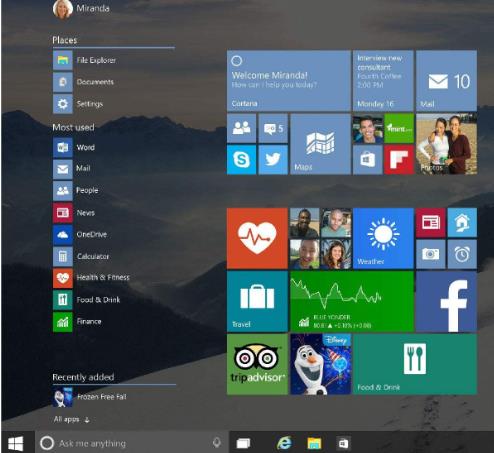This screenshot has width=494, height=453.
Task: Open the Facebook tile
Action: (446, 301)
